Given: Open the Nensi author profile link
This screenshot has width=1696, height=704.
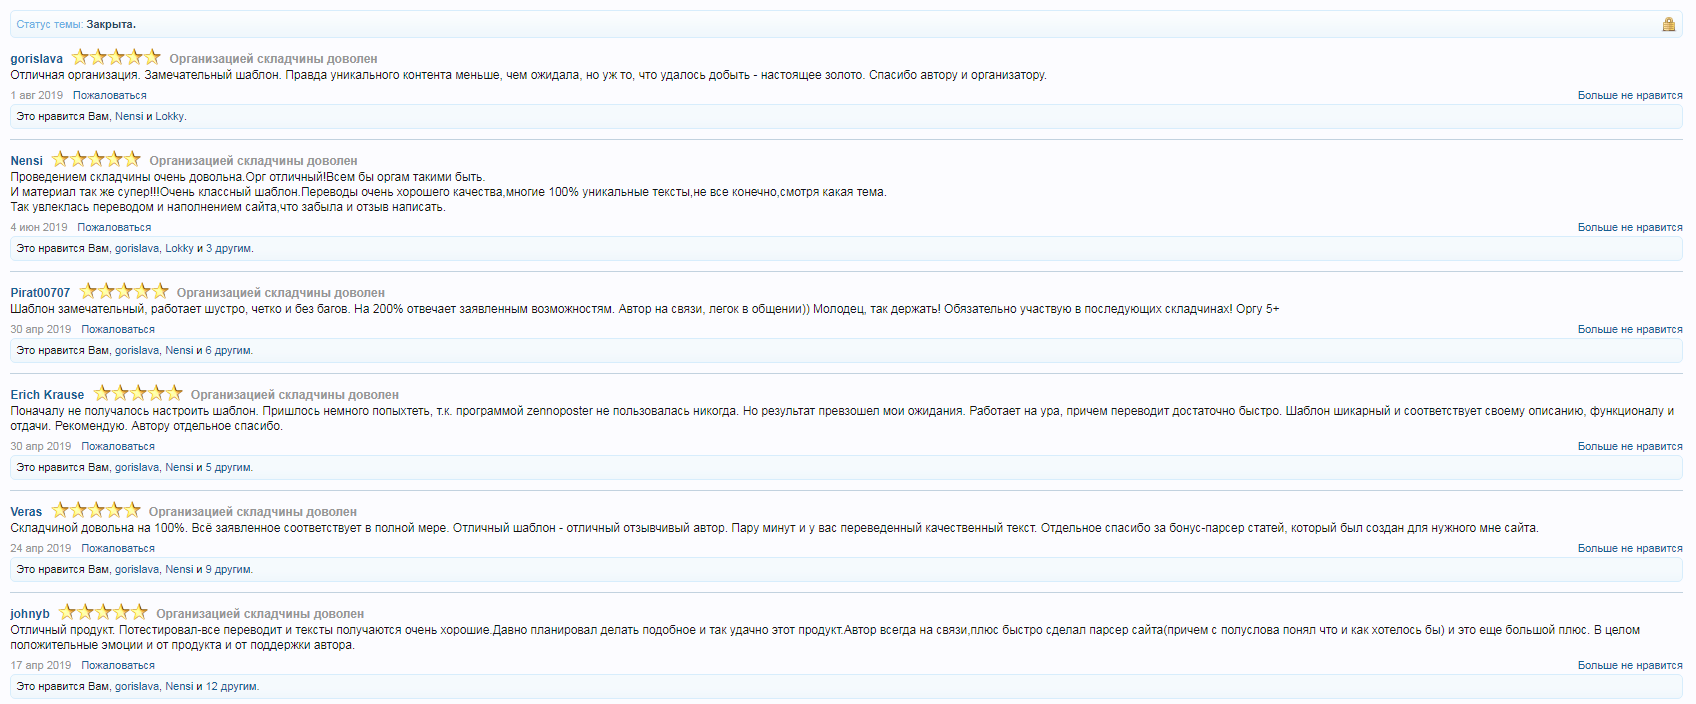Looking at the screenshot, I should [x=26, y=161].
